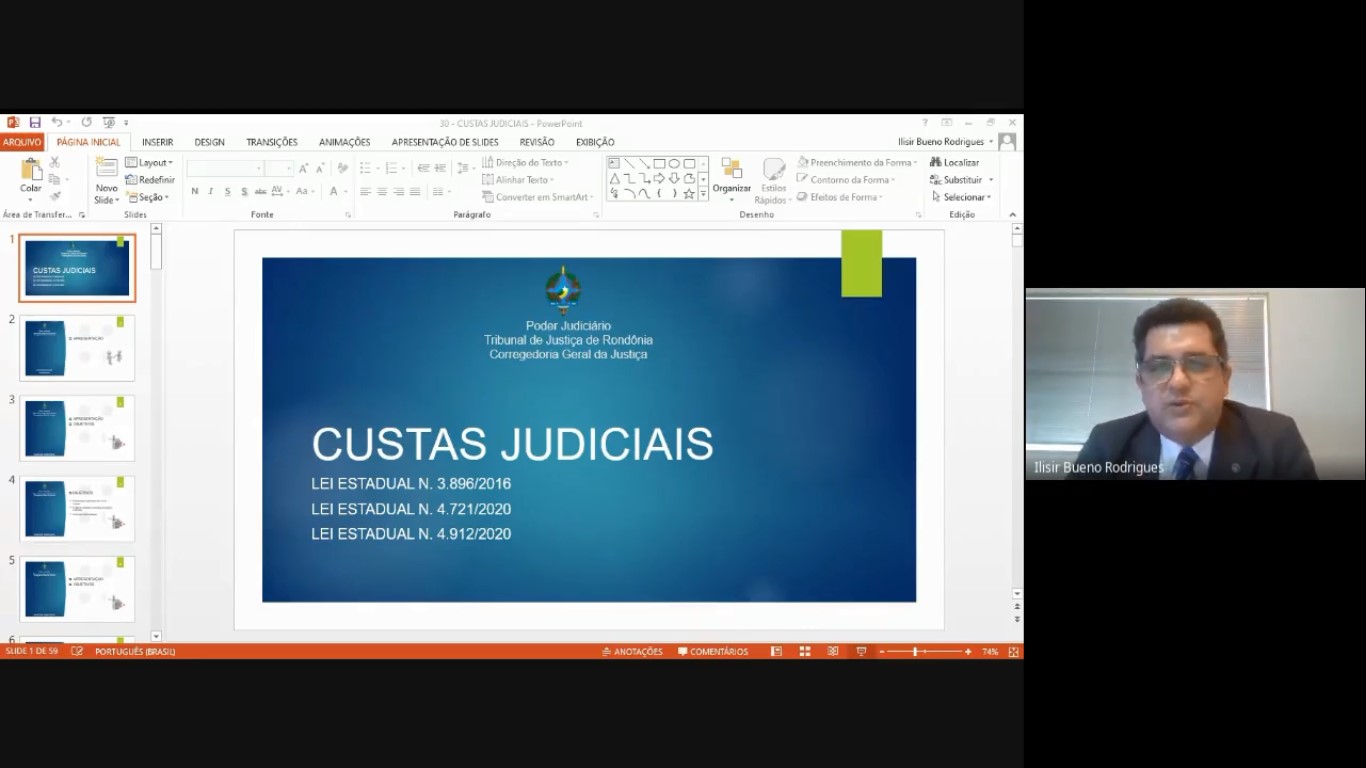Screen dimensions: 1366x768
Task: Switch to Slide Sorter view in status bar
Action: (x=804, y=652)
